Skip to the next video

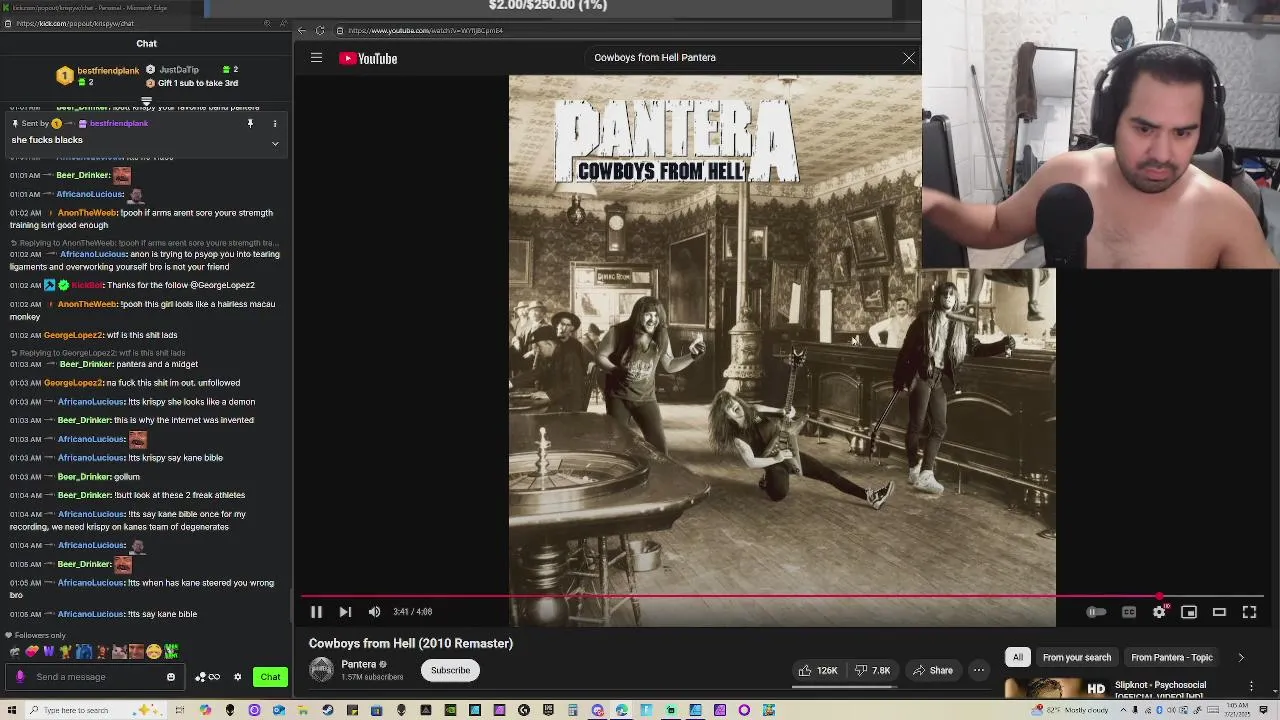point(345,612)
